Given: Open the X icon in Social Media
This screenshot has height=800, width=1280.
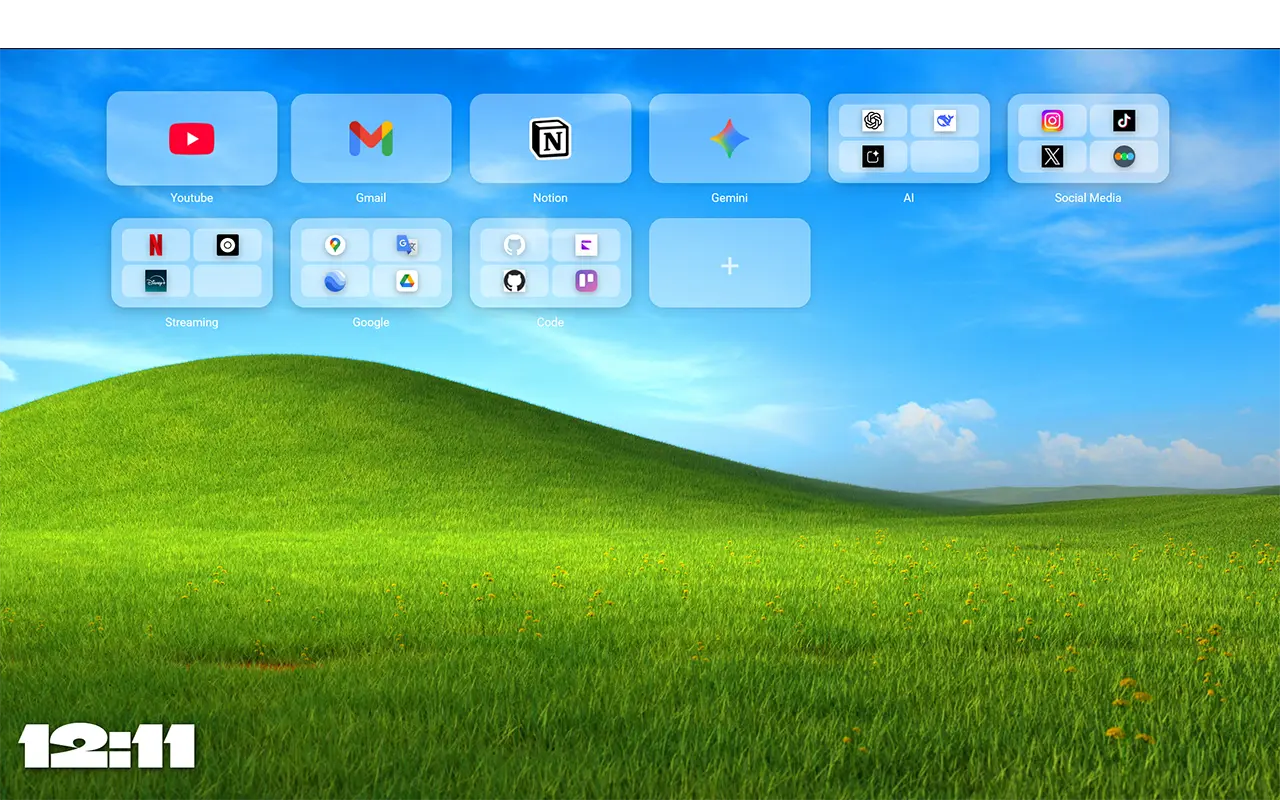Looking at the screenshot, I should pyautogui.click(x=1052, y=156).
